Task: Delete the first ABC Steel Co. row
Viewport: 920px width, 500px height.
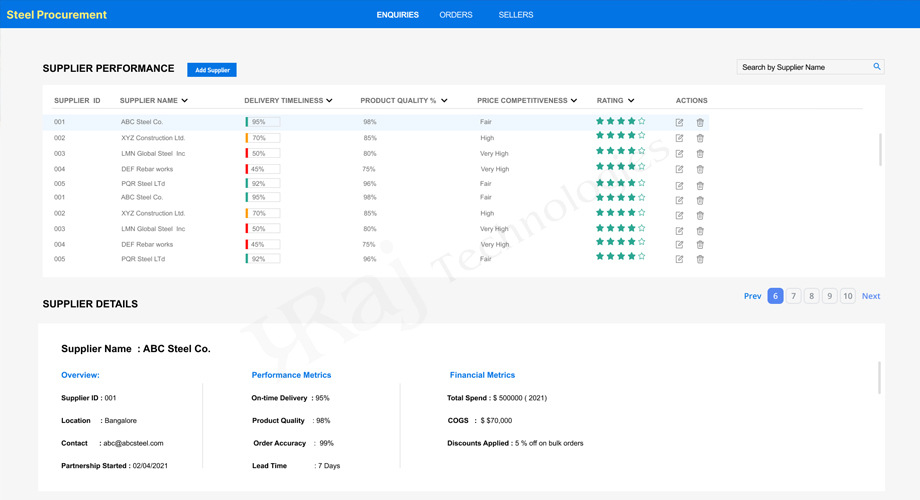Action: 700,122
